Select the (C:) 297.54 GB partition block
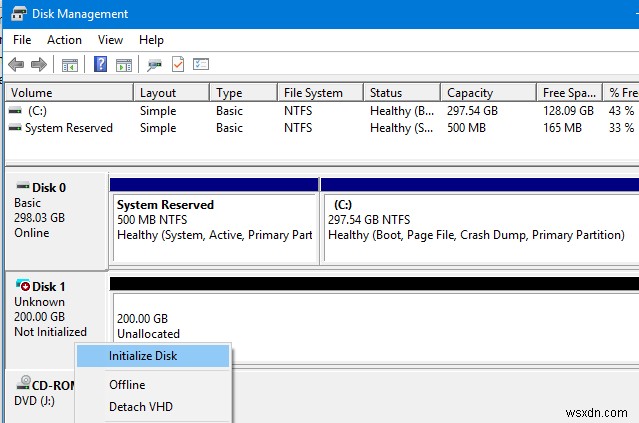The image size is (639, 423). point(480,221)
